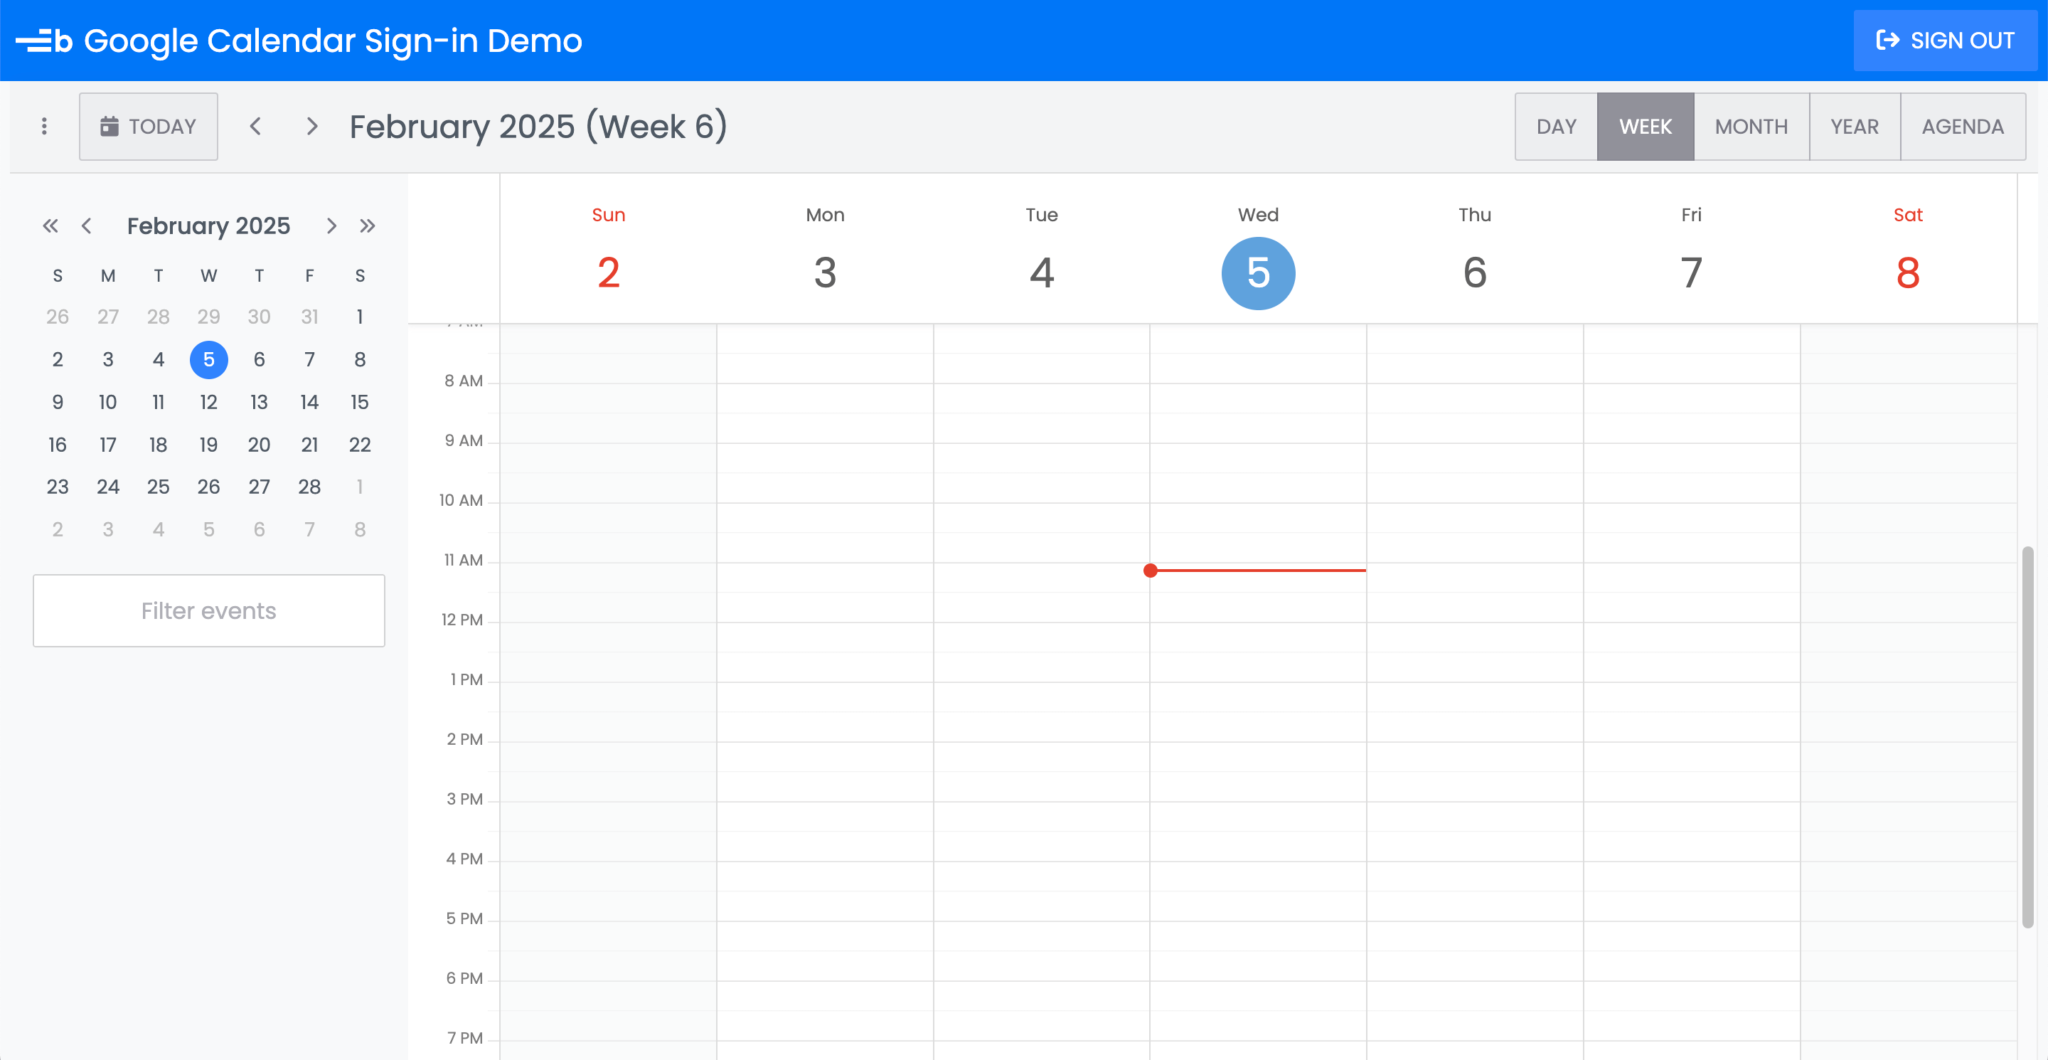Viewport: 2048px width, 1060px height.
Task: Jump back one year in mini calendar
Action: pyautogui.click(x=50, y=226)
